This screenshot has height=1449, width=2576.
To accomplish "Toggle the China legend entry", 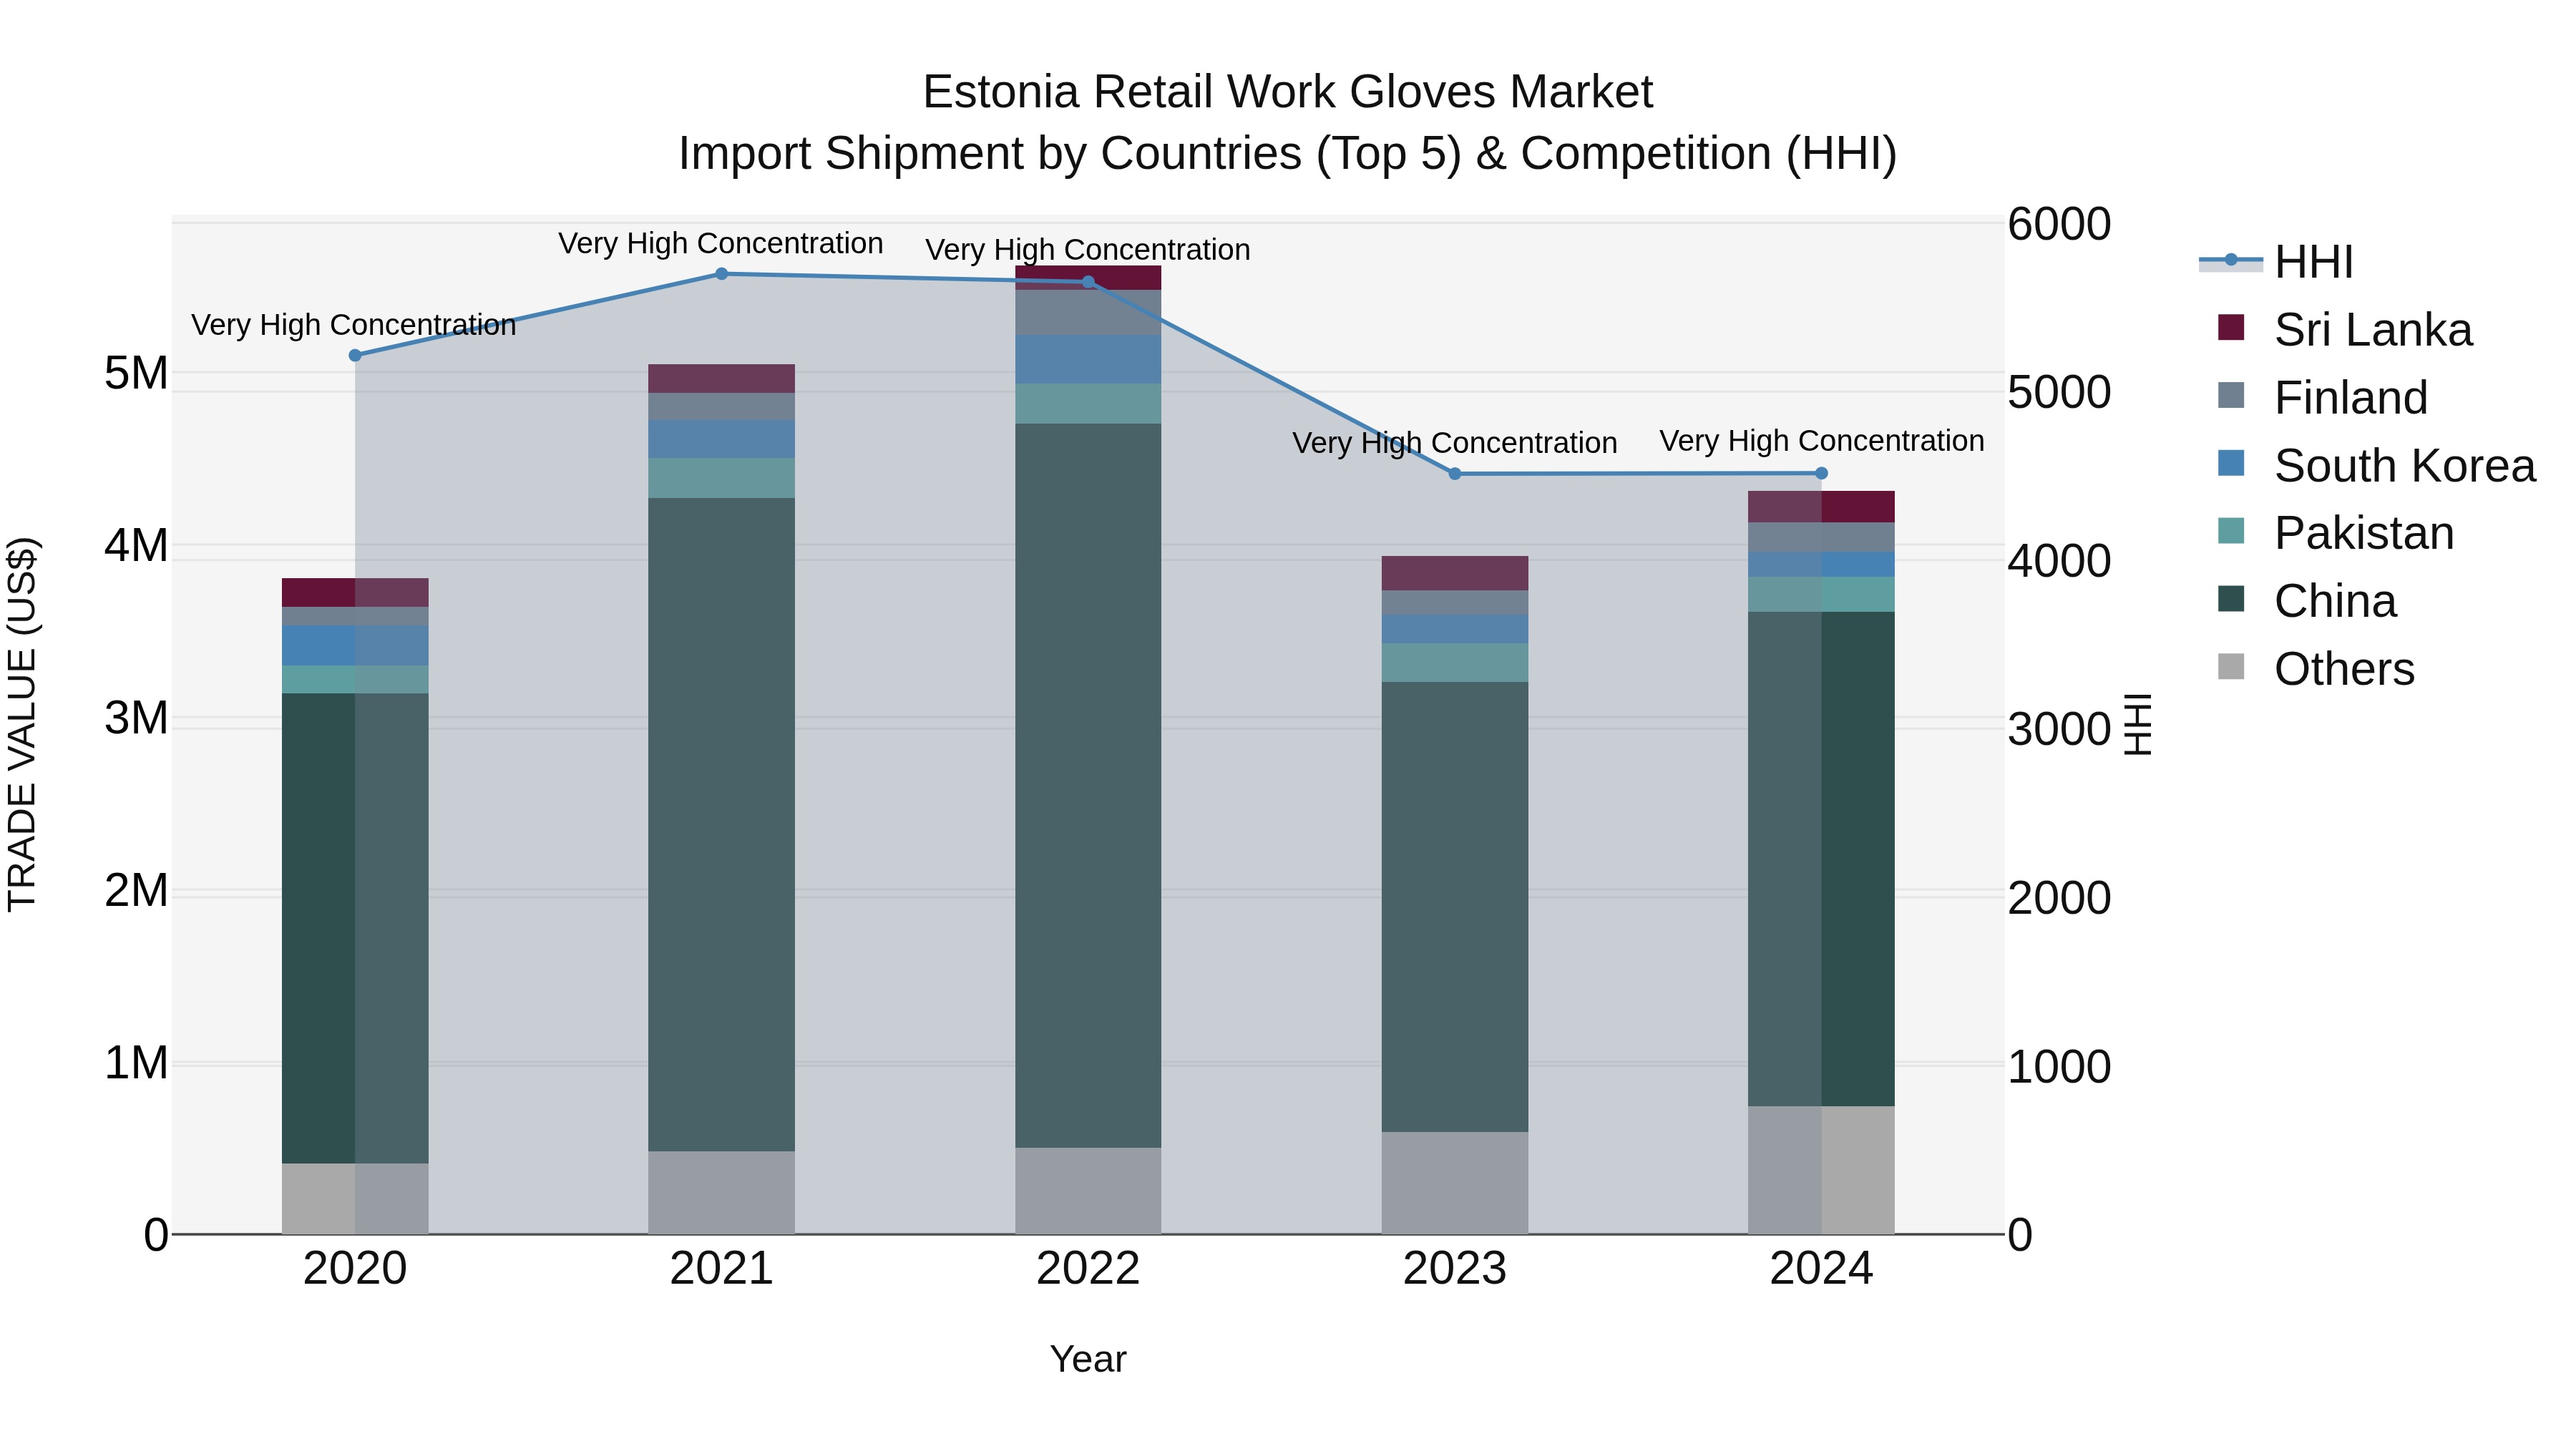I will click(2306, 601).
